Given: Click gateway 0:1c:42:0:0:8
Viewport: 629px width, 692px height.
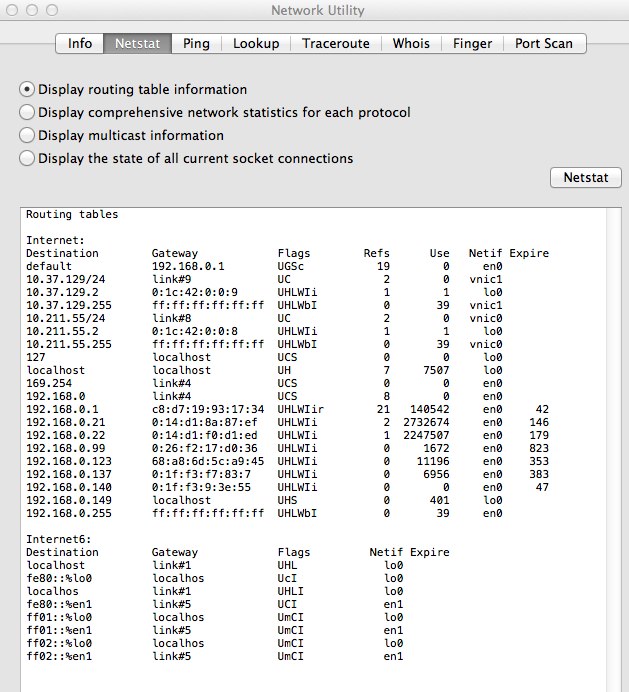Looking at the screenshot, I should [x=195, y=331].
